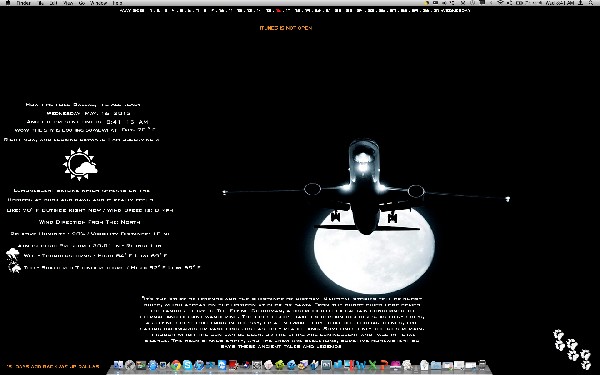Open the Trash in the Dock
The width and height of the screenshot is (600, 375).
pos(482,365)
